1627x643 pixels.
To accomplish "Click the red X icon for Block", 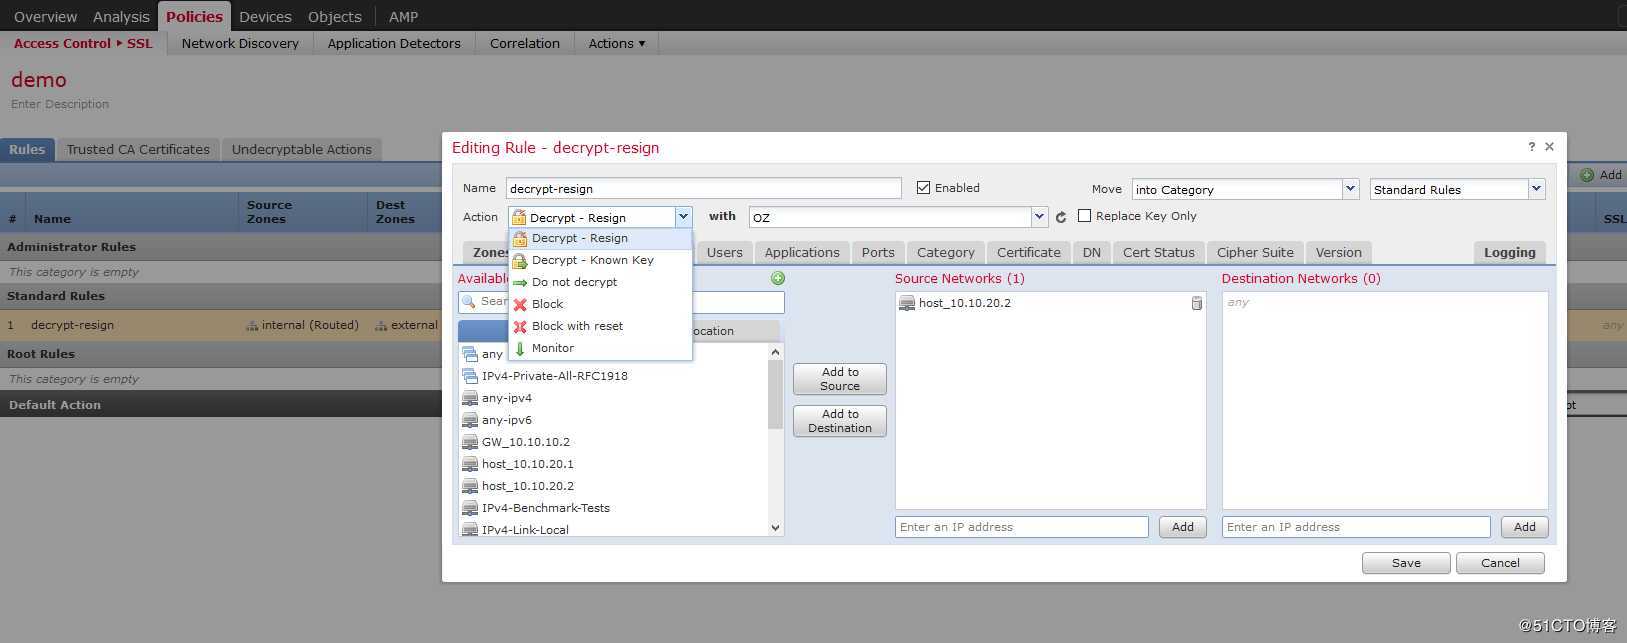I will [x=520, y=304].
